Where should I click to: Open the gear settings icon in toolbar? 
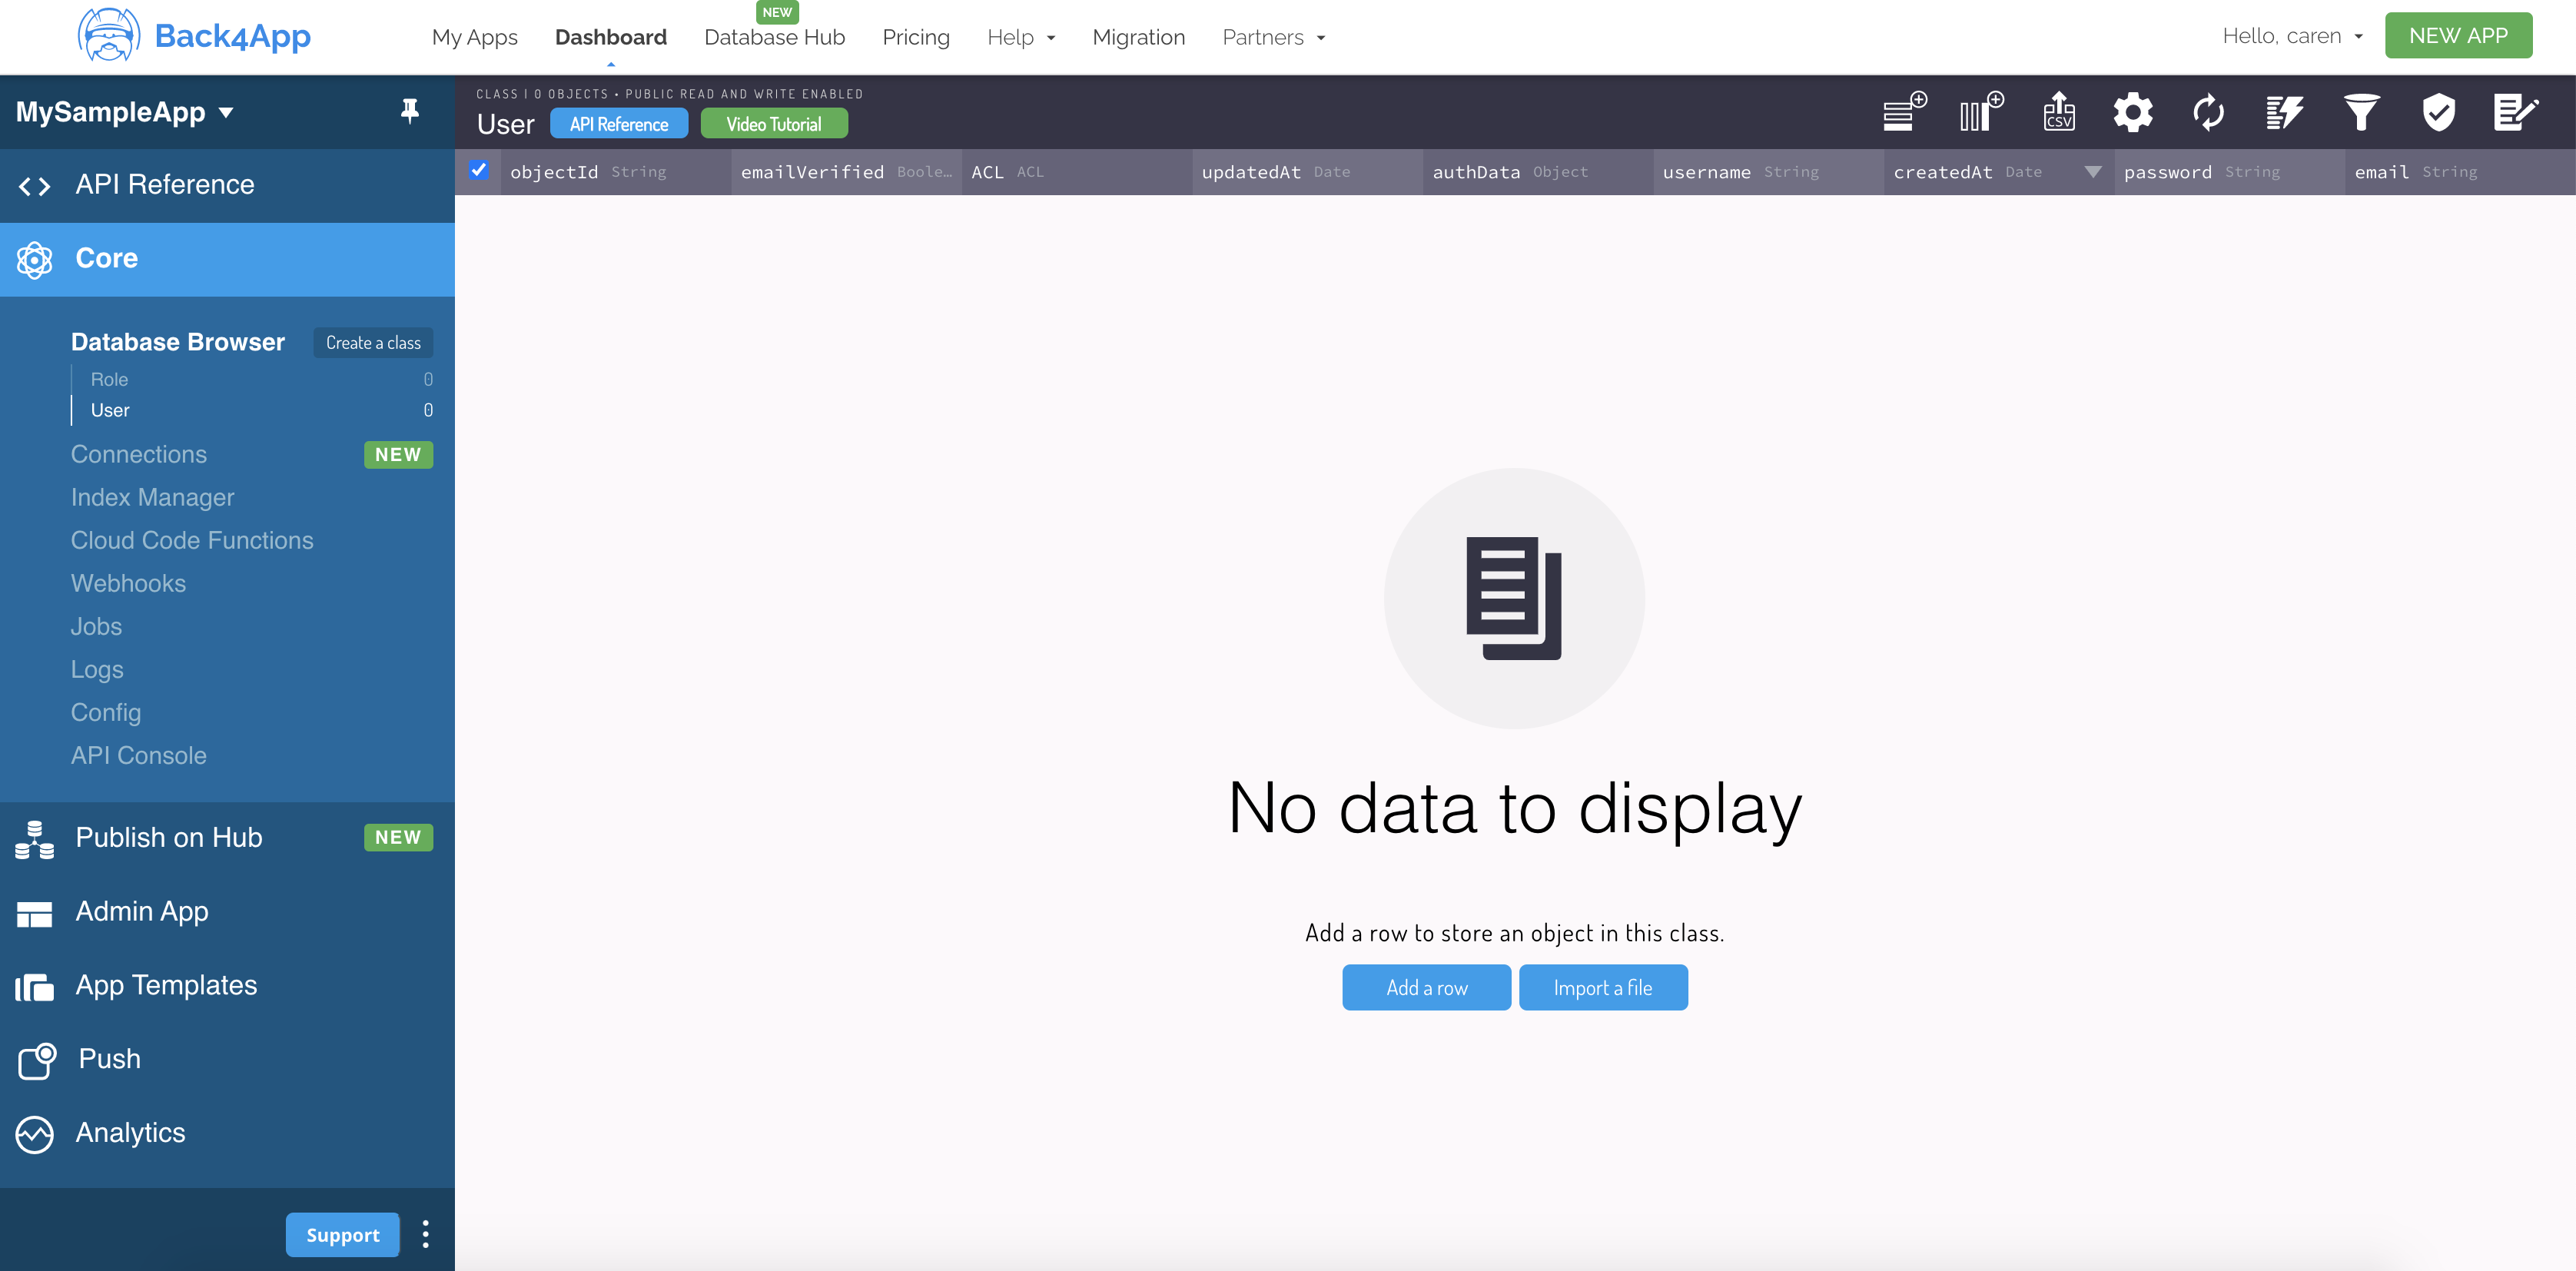click(2132, 112)
